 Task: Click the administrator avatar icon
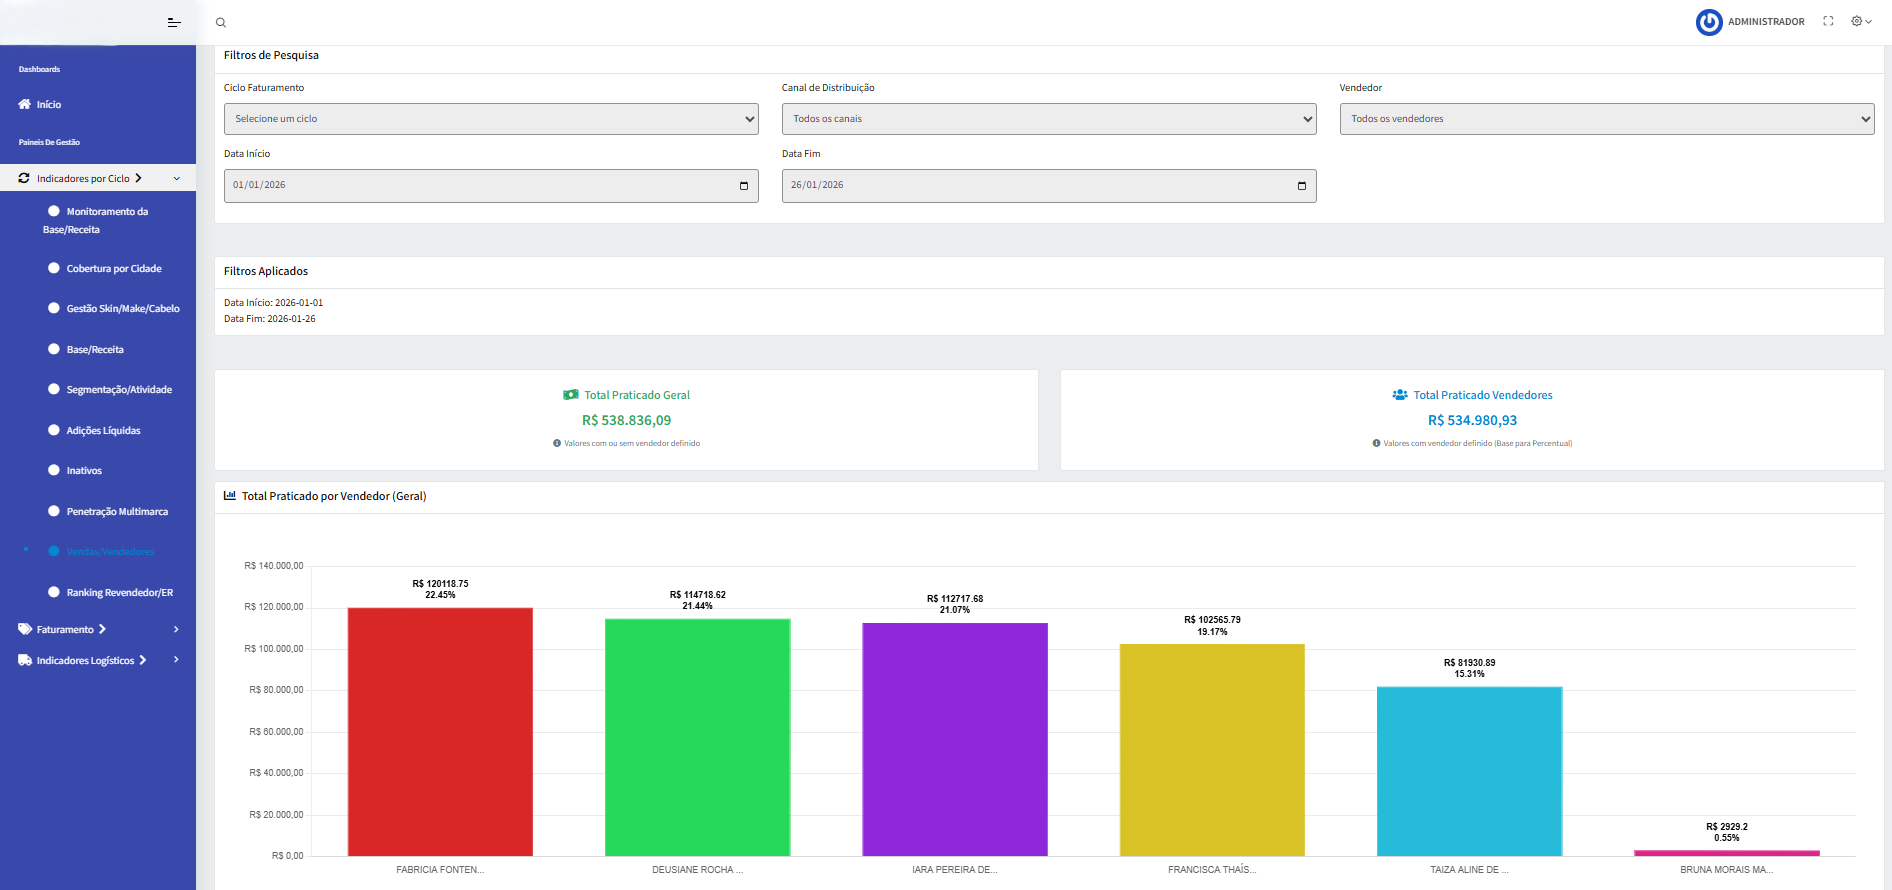[1709, 22]
